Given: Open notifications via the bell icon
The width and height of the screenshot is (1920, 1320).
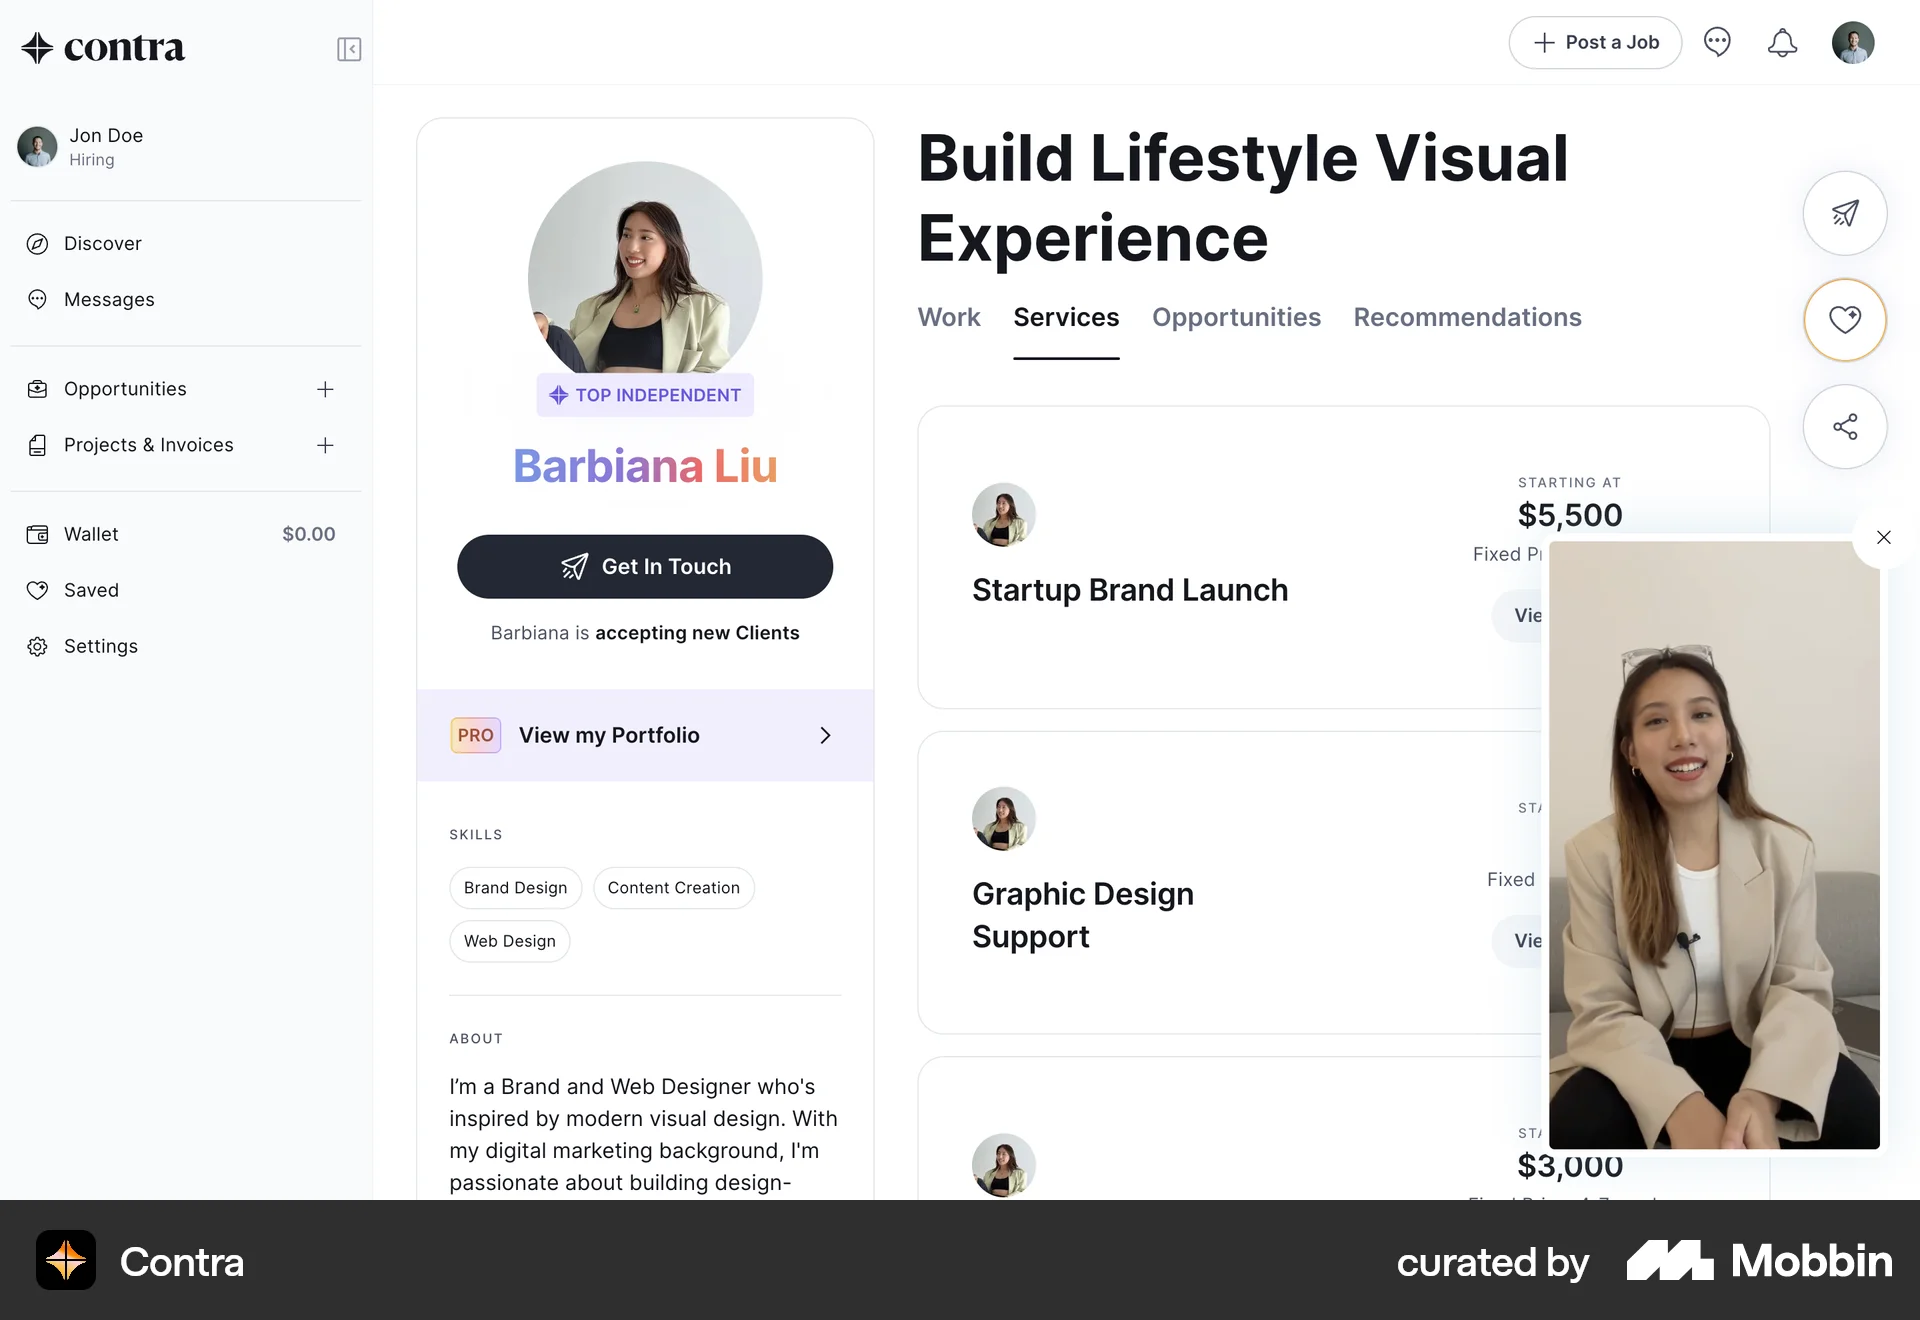Looking at the screenshot, I should click(x=1782, y=42).
